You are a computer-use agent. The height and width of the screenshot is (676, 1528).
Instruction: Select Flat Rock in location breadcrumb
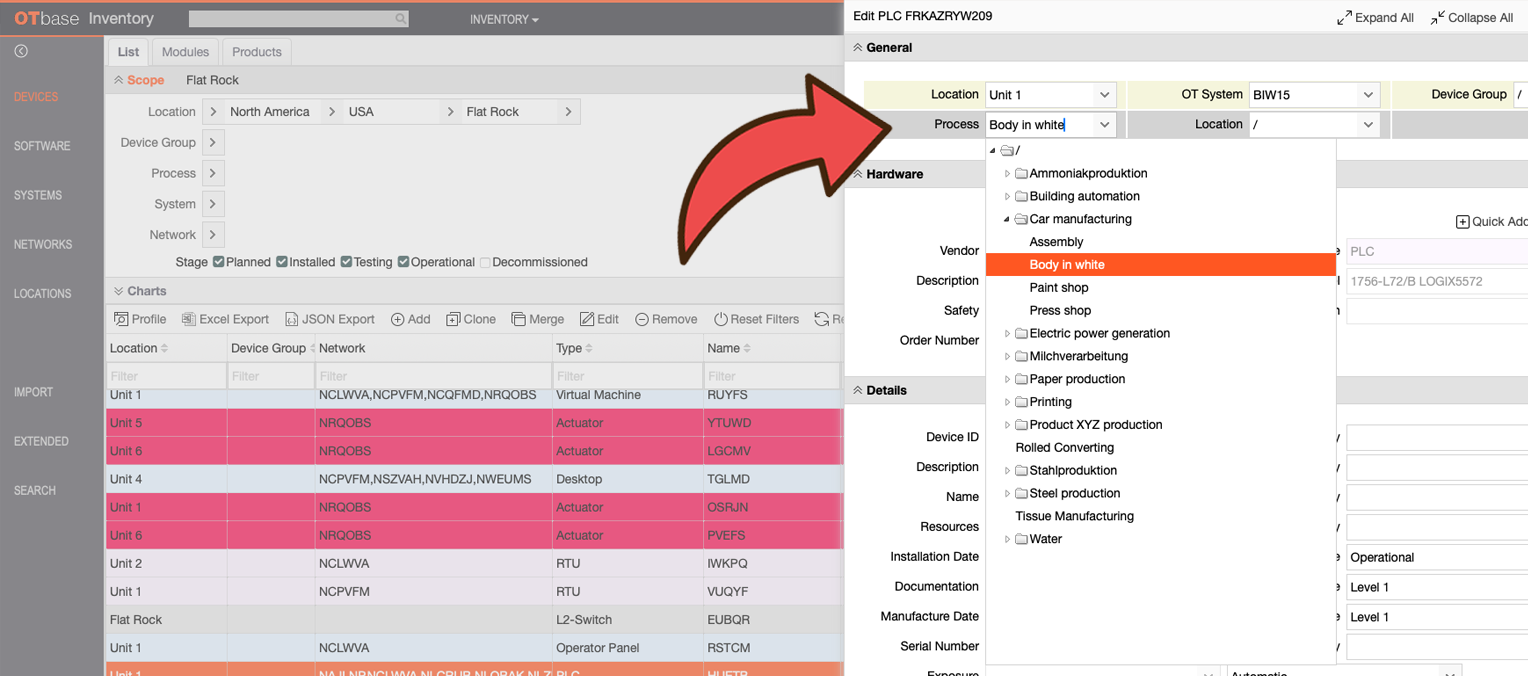click(x=492, y=112)
